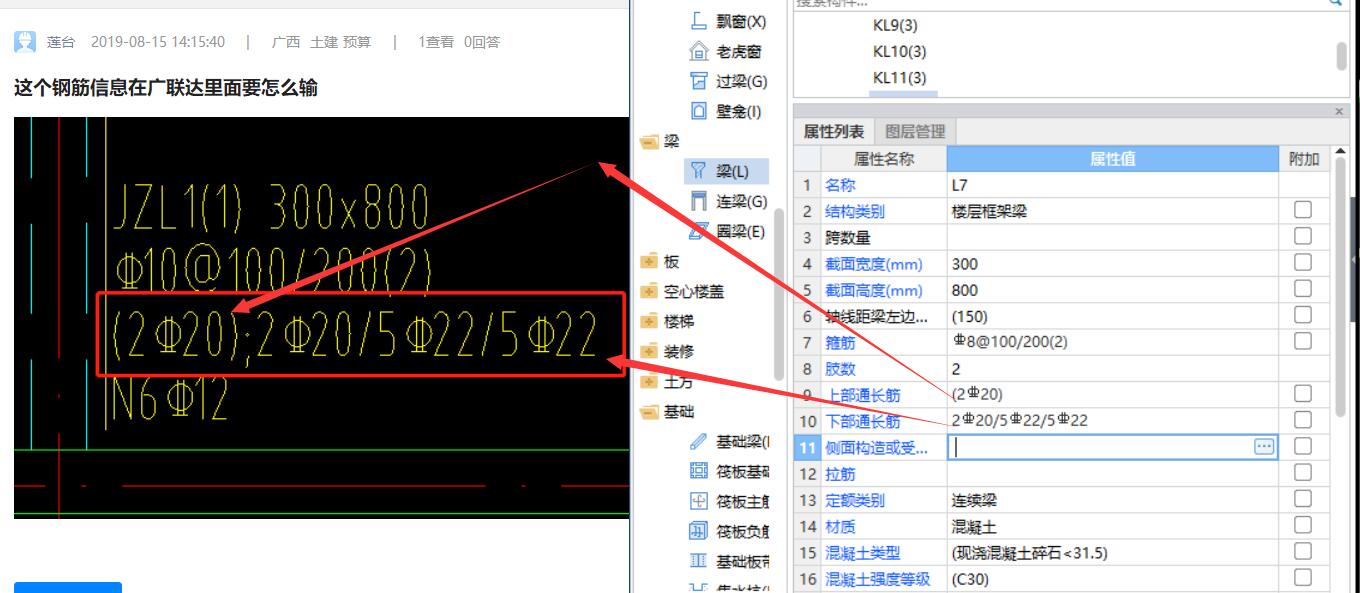This screenshot has width=1360, height=593.
Task: Select KL9(3) in component list
Action: click(x=895, y=25)
